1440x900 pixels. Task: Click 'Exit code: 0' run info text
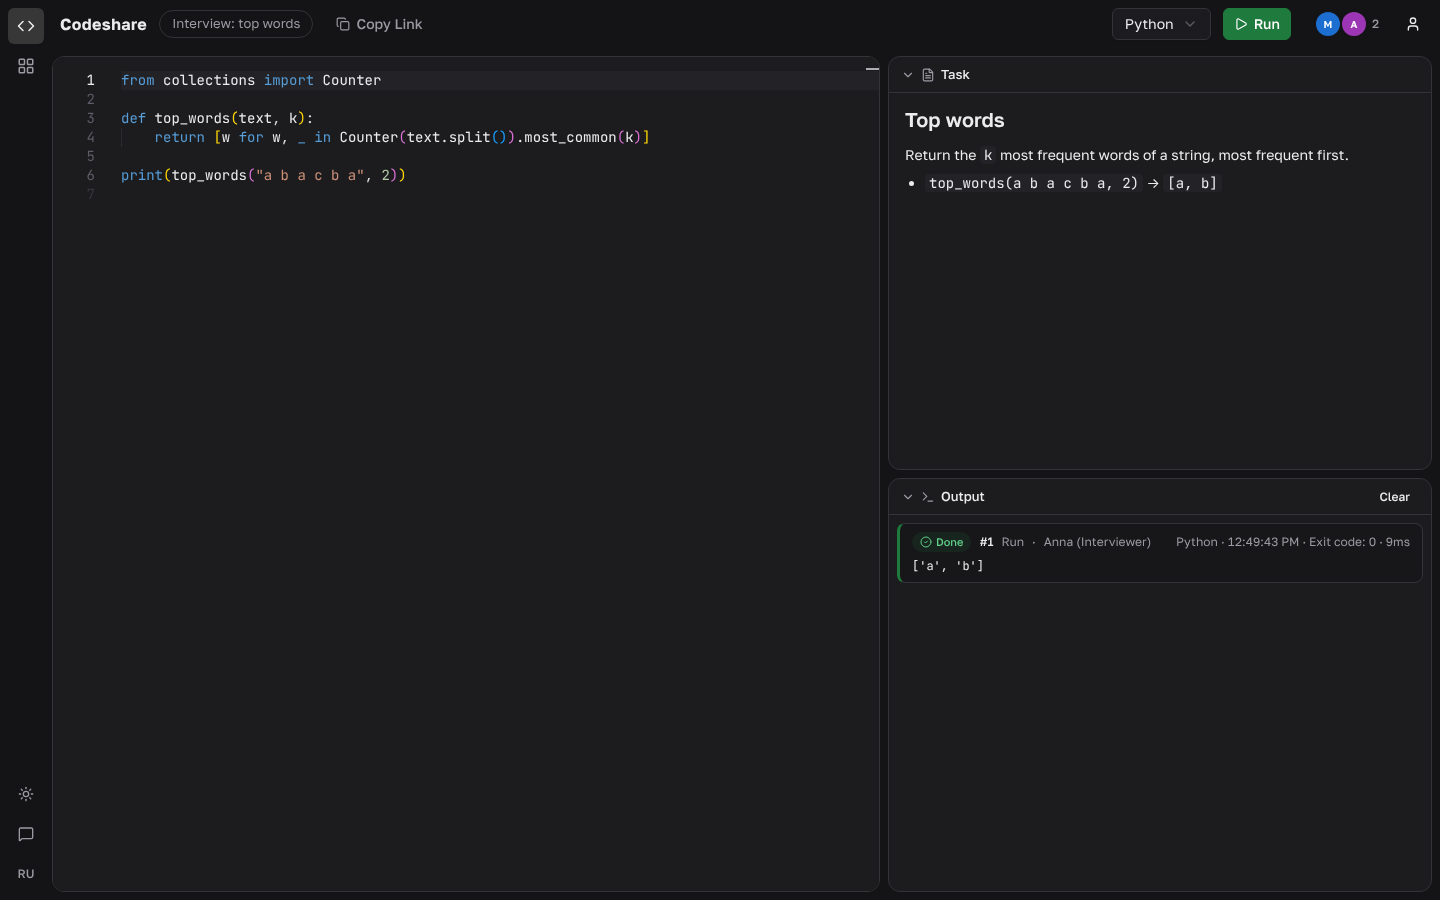pyautogui.click(x=1342, y=542)
